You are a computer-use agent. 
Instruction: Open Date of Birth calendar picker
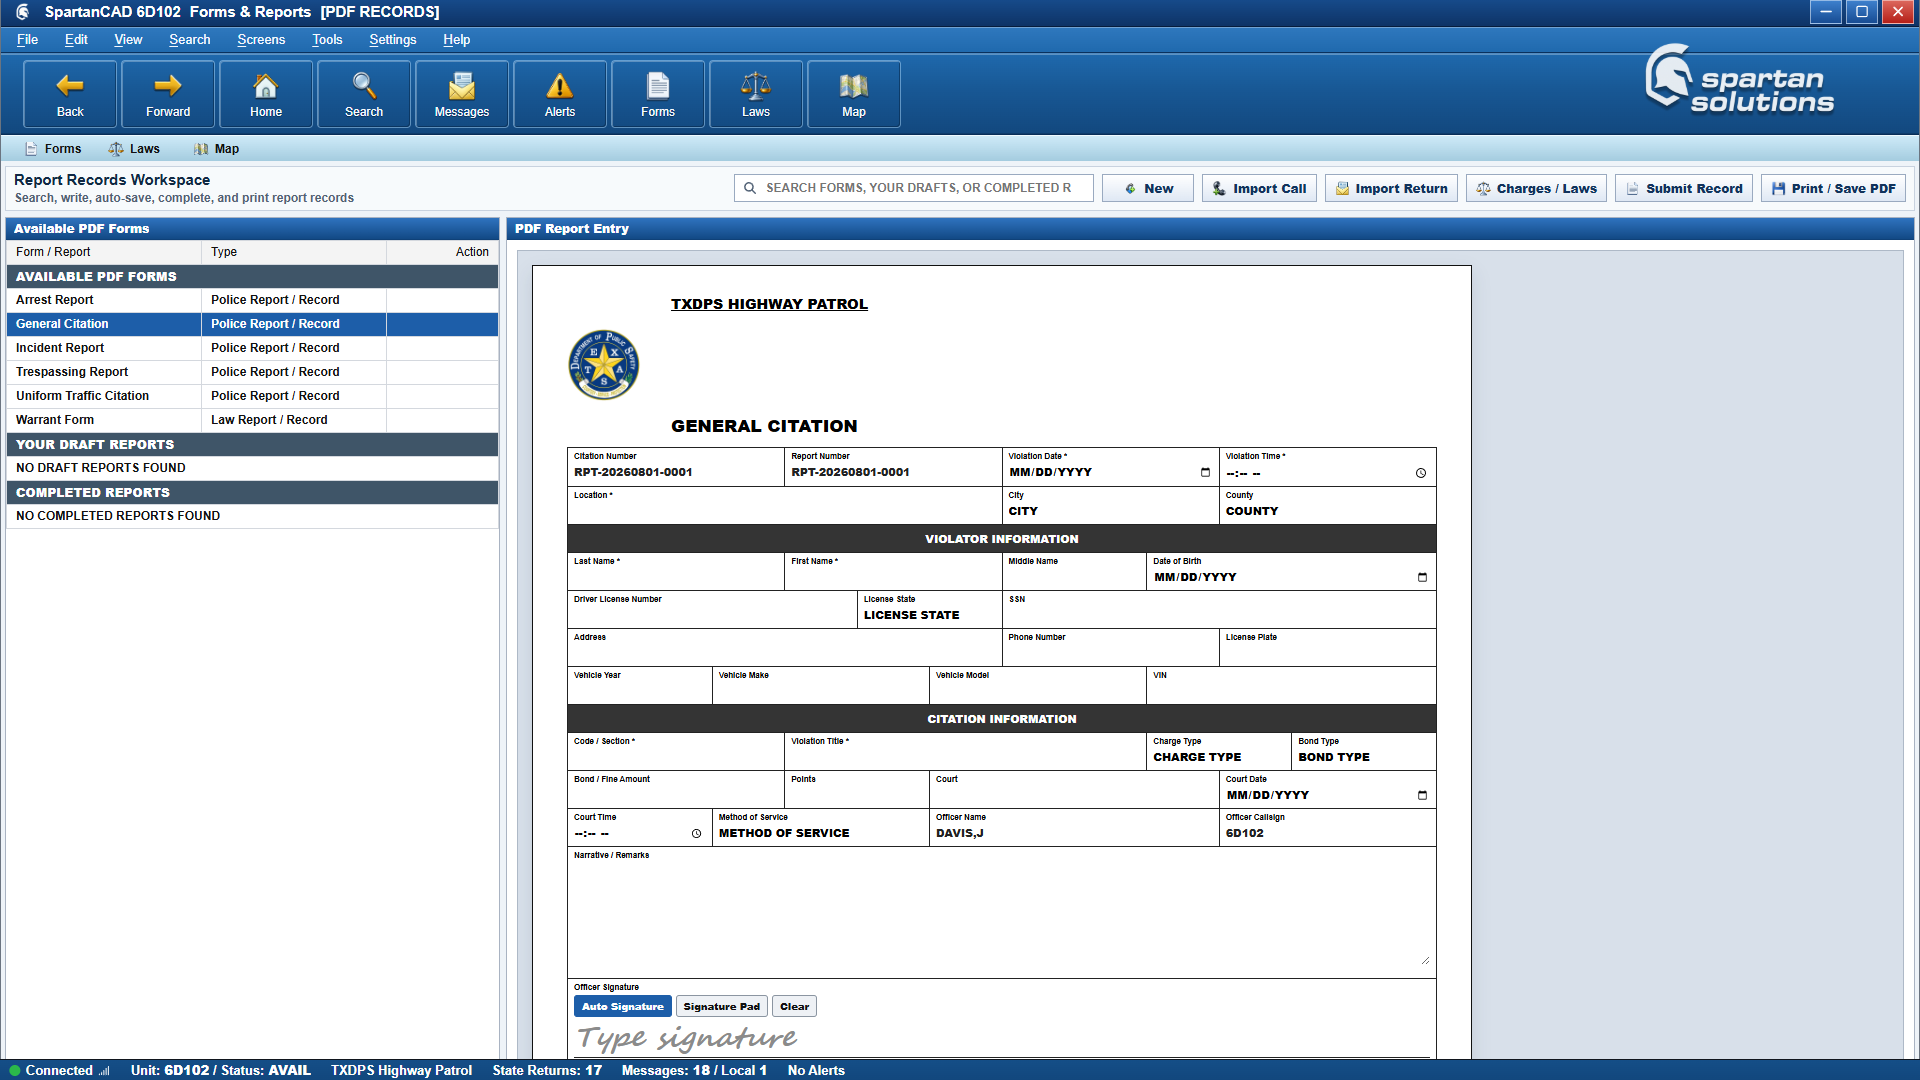click(x=1422, y=578)
